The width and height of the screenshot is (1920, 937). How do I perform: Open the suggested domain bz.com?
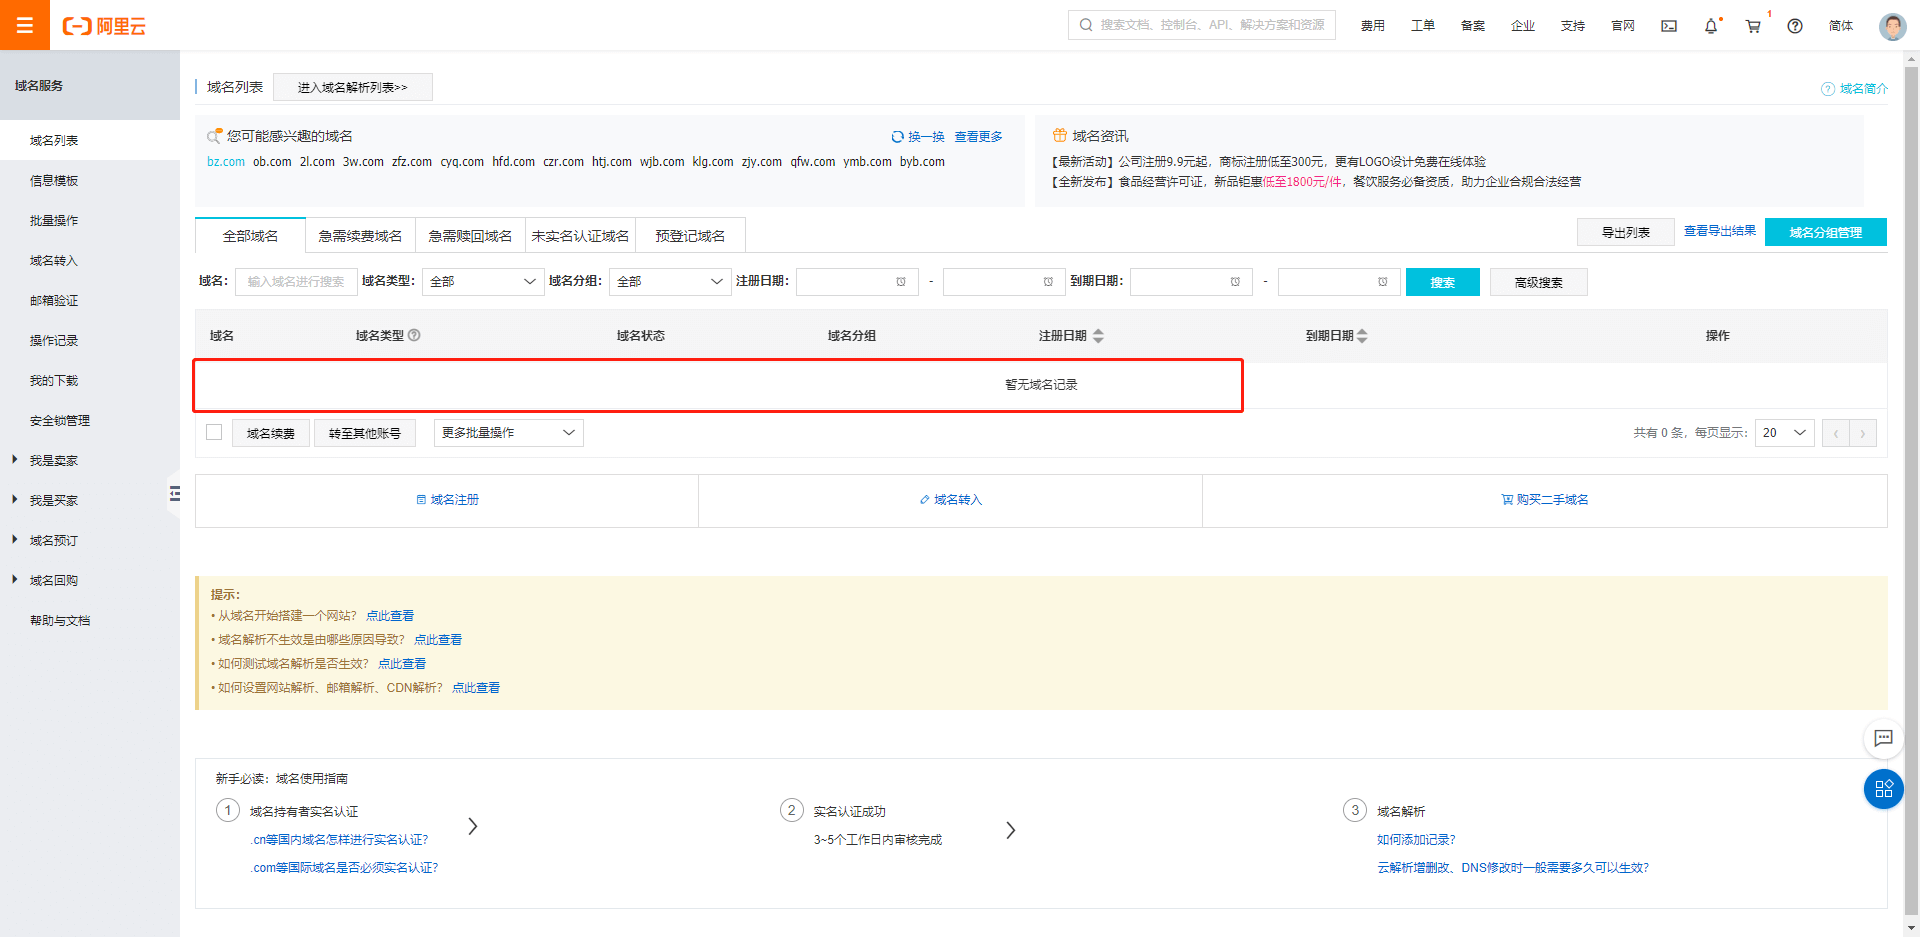point(226,162)
